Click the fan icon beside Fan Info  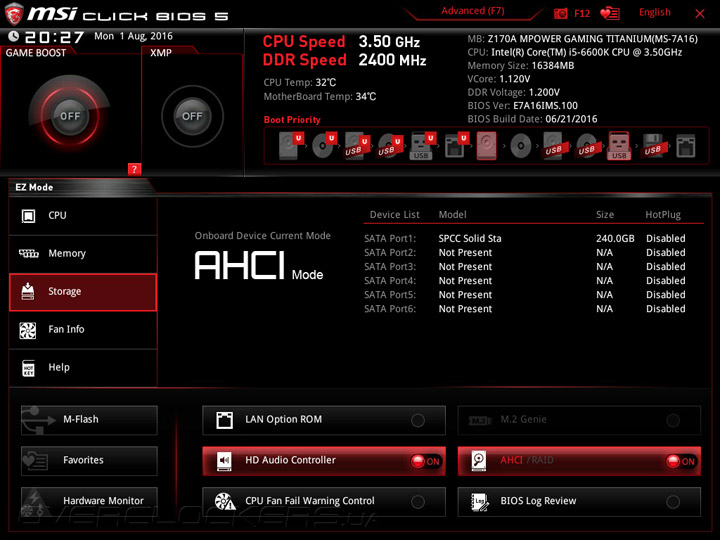tap(28, 330)
